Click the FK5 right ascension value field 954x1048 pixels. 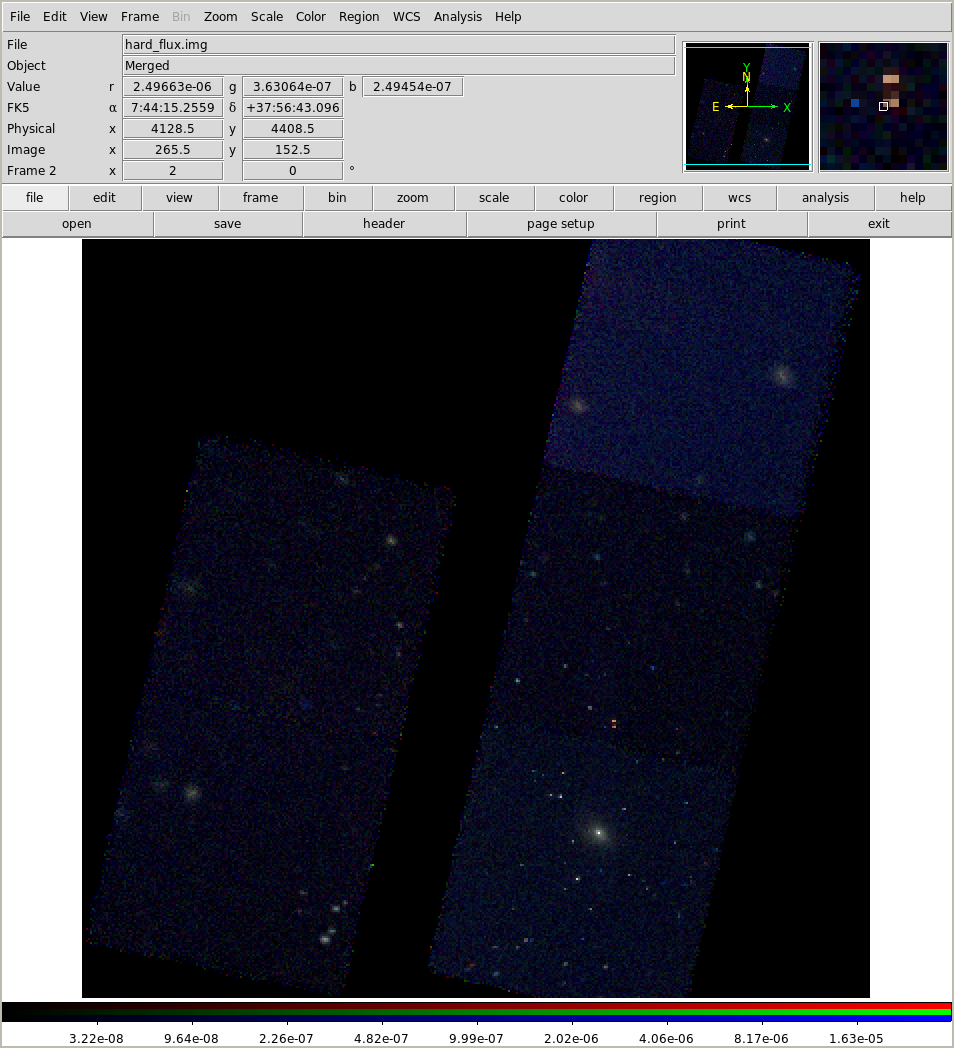(x=172, y=108)
